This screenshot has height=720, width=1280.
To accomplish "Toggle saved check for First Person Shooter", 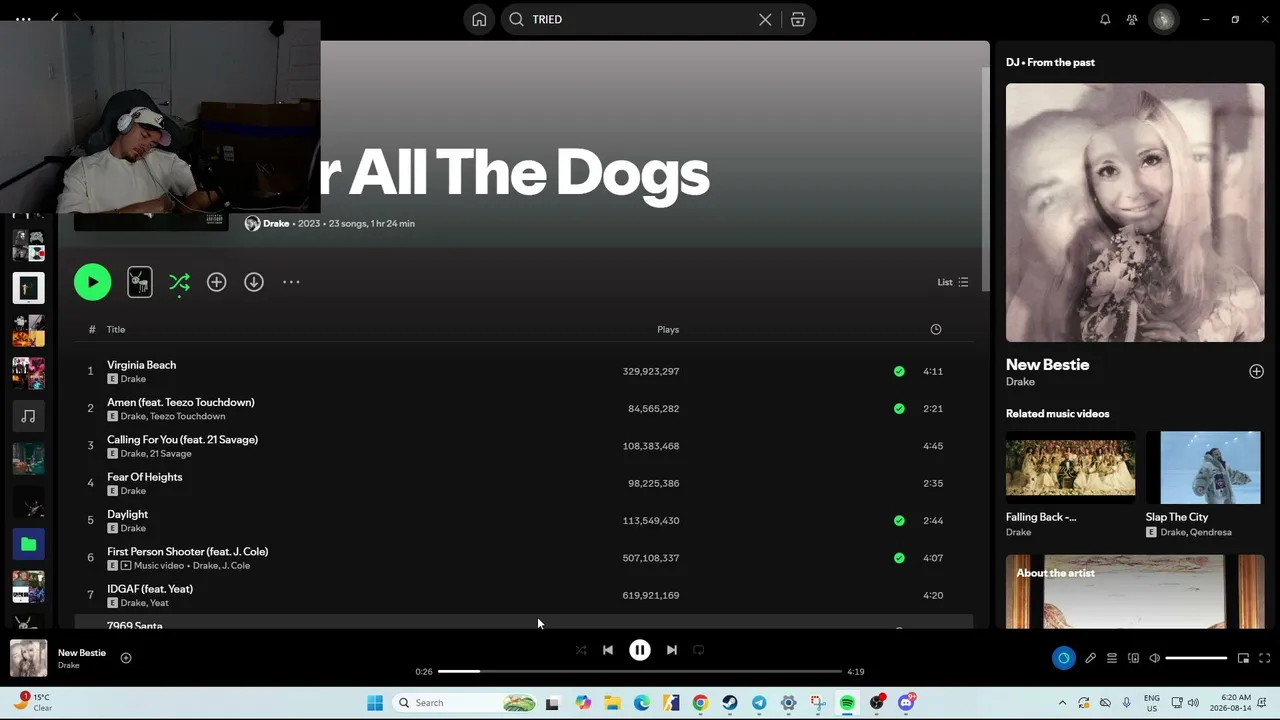I will tap(899, 558).
